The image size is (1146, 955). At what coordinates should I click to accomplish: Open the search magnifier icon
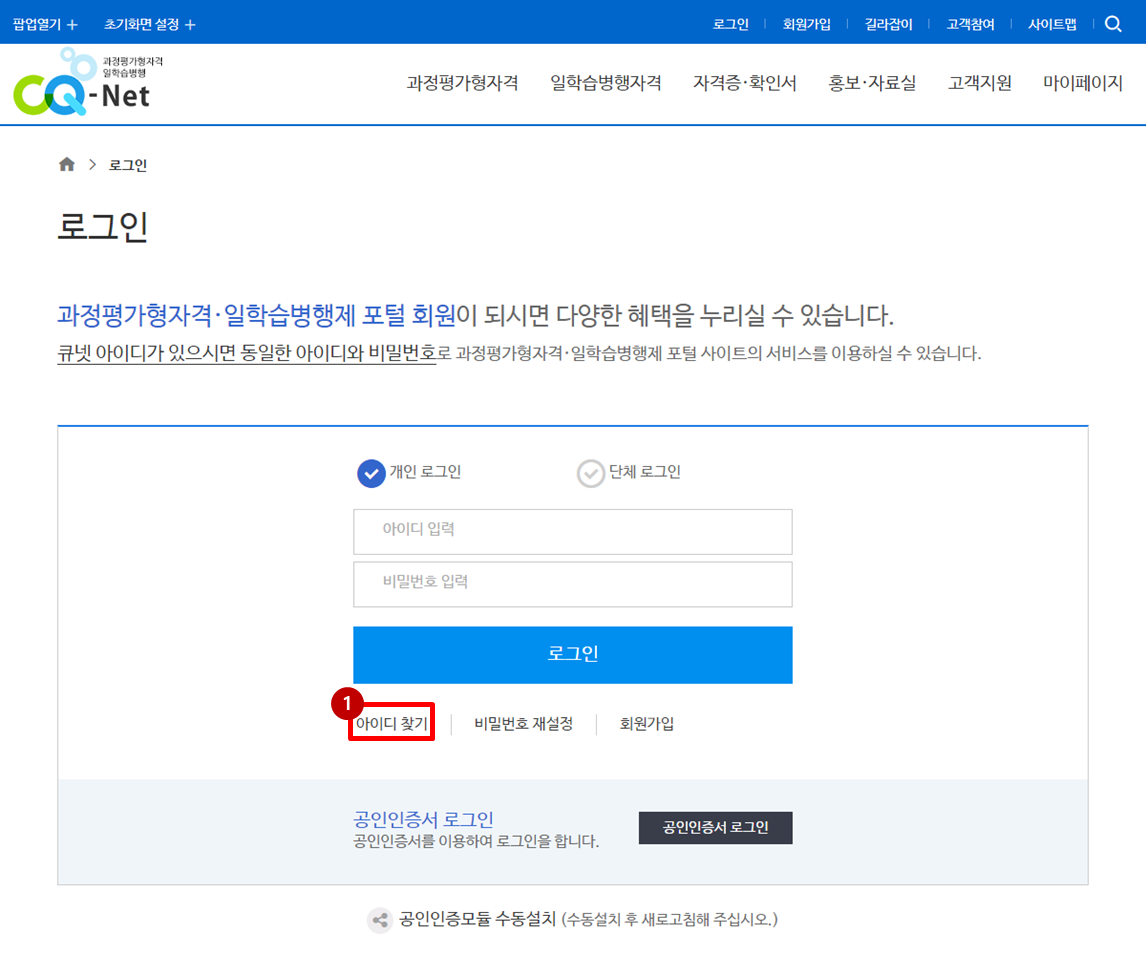click(1113, 24)
